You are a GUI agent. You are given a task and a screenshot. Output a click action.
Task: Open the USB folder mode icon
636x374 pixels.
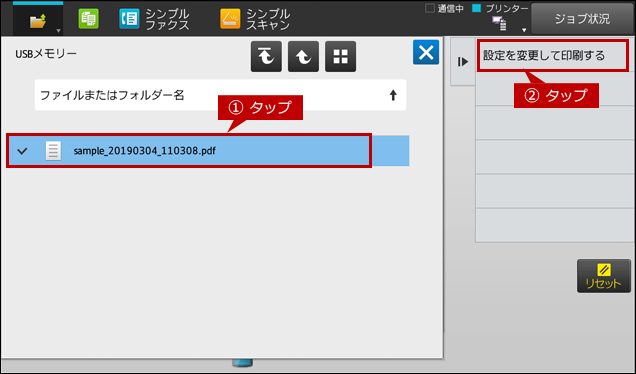38,20
